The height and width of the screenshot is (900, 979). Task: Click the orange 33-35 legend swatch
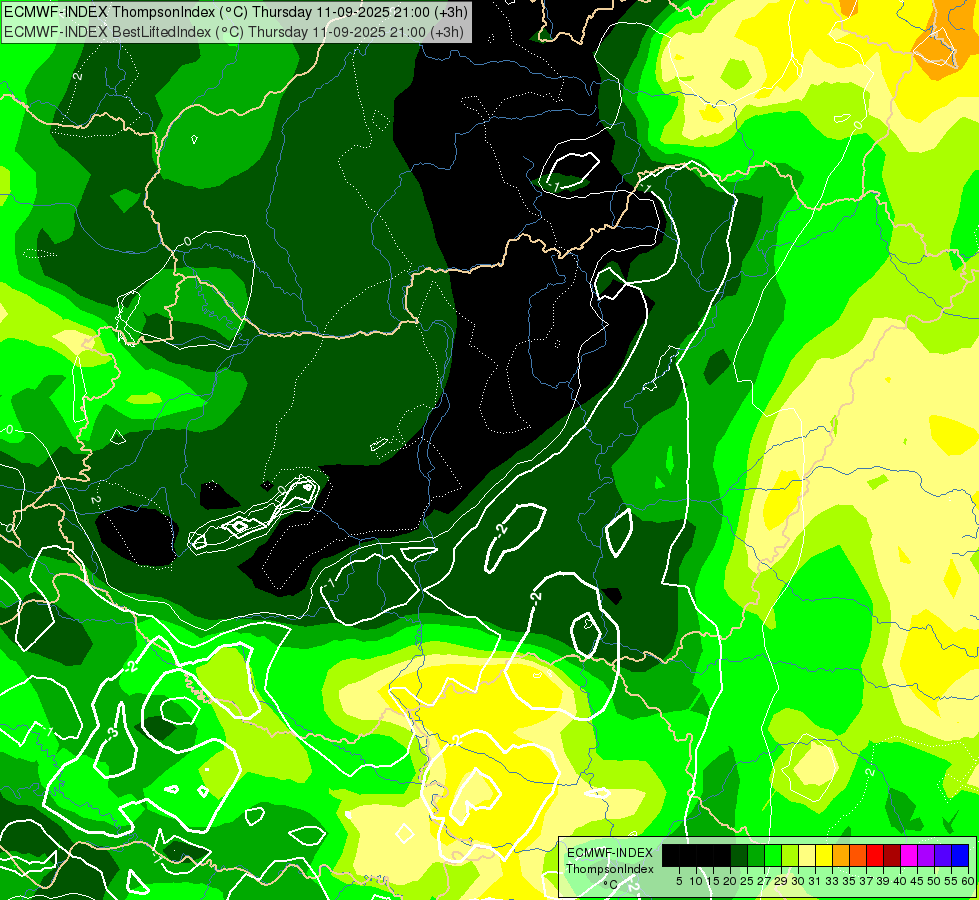pyautogui.click(x=841, y=855)
